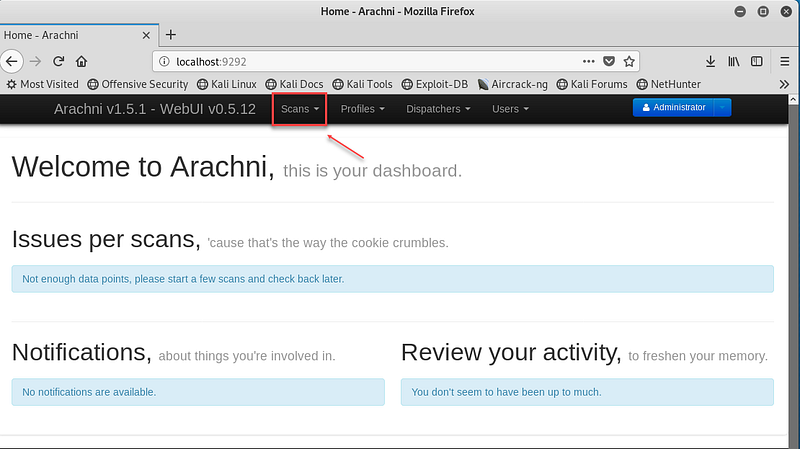Open the Downloads arrow icon
The image size is (800, 449).
coord(710,62)
